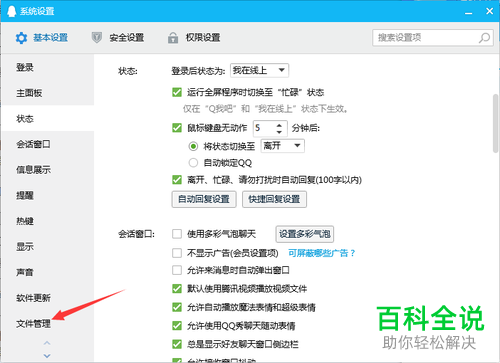Image resolution: width=500 pixels, height=363 pixels.
Task: Toggle 默认使用腾讯视频播放视频文件 checkbox
Action: click(x=177, y=288)
